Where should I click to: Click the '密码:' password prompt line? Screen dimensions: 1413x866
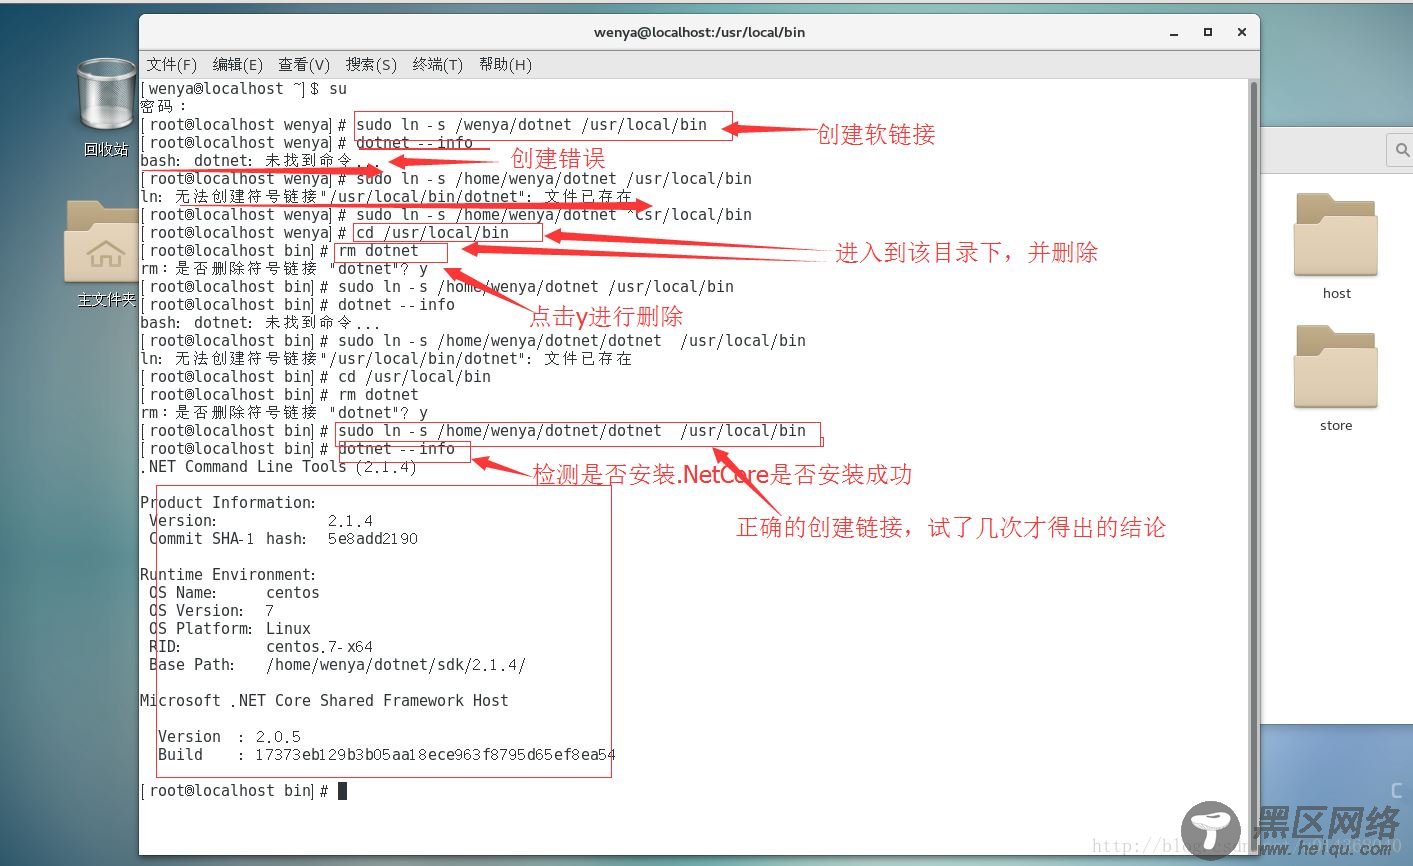point(164,107)
